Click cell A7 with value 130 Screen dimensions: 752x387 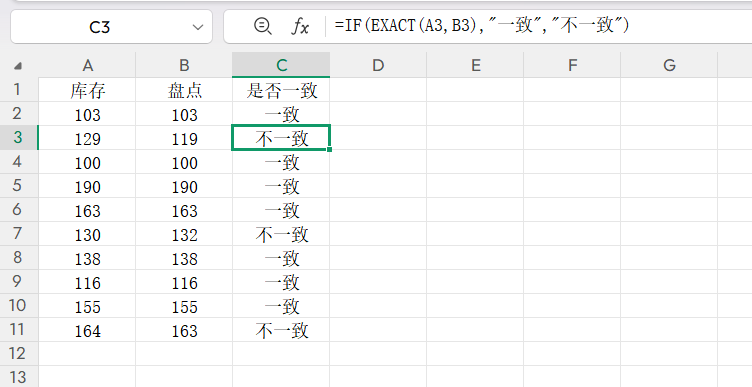pyautogui.click(x=87, y=234)
